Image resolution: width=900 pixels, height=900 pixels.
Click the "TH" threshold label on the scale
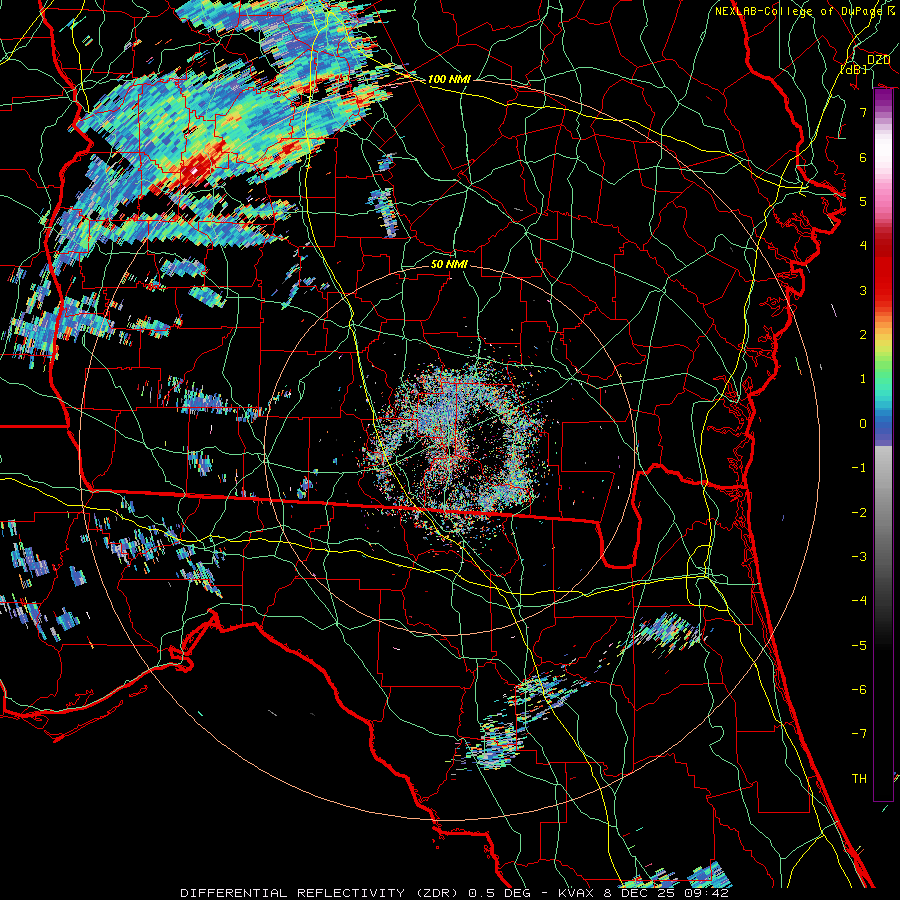(859, 779)
